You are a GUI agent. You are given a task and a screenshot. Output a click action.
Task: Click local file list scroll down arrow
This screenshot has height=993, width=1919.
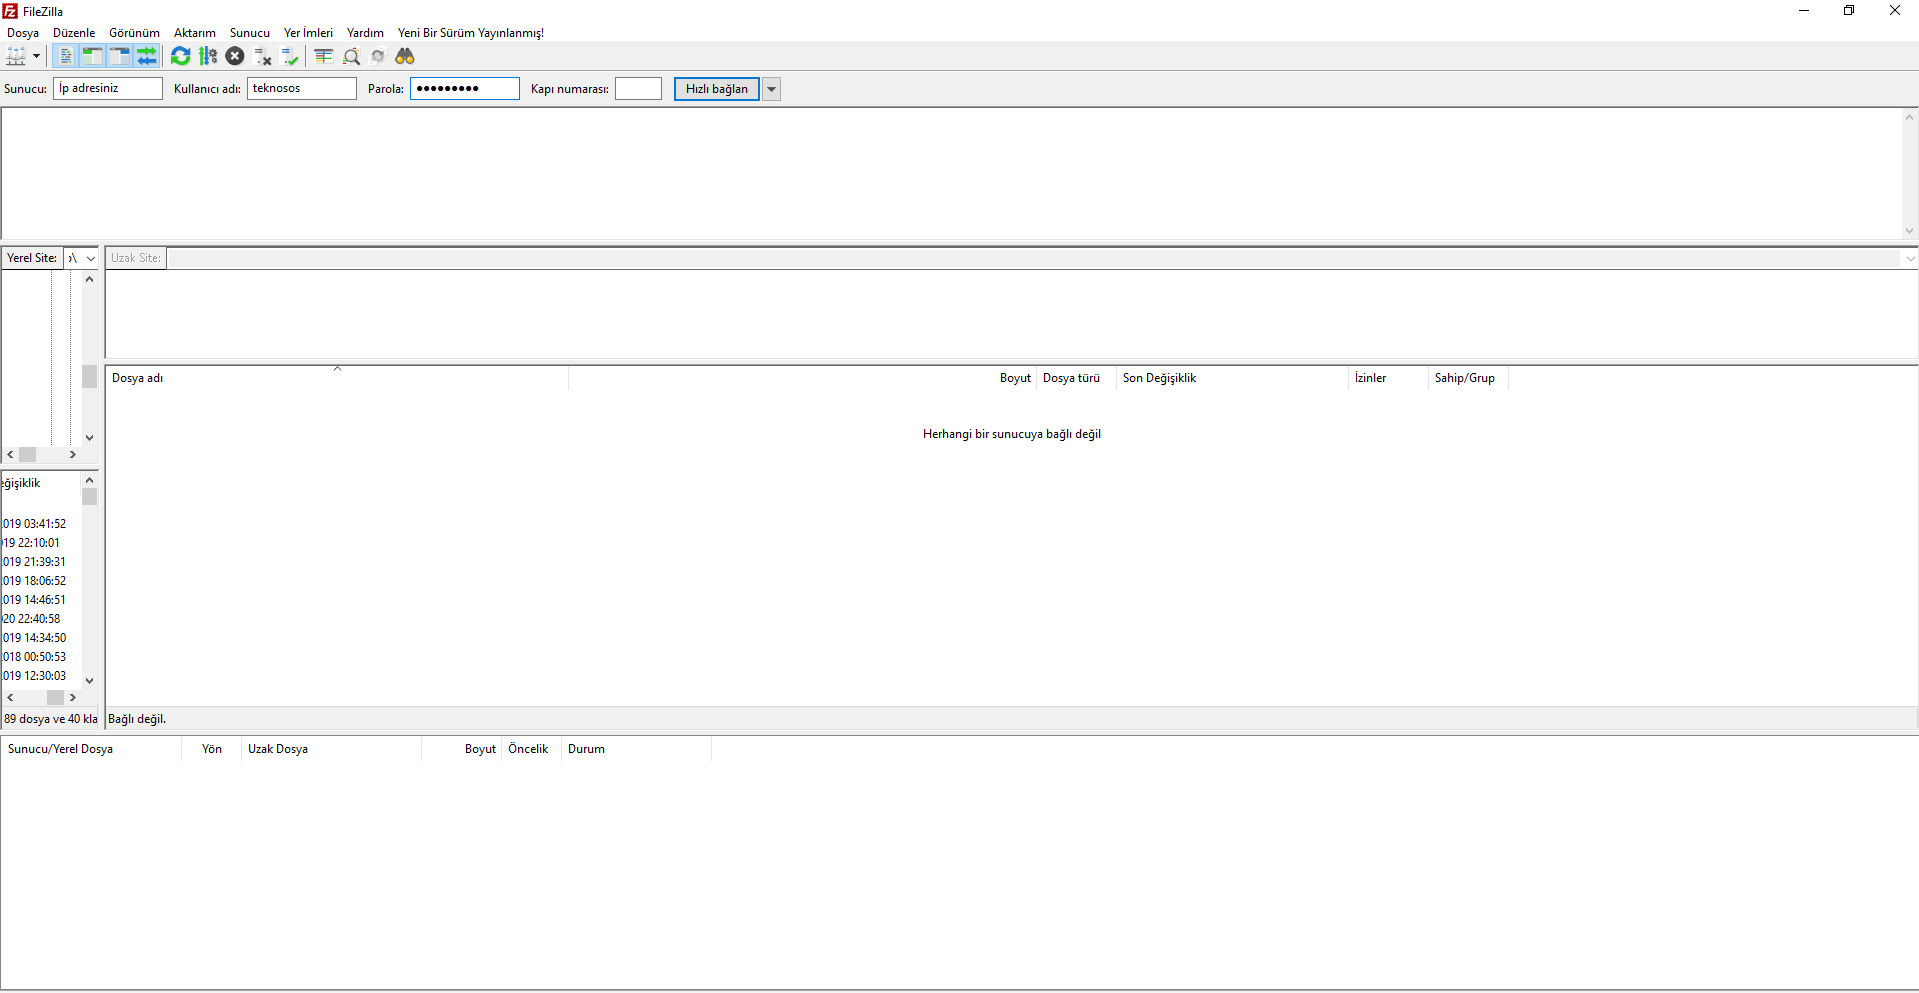[x=89, y=681]
